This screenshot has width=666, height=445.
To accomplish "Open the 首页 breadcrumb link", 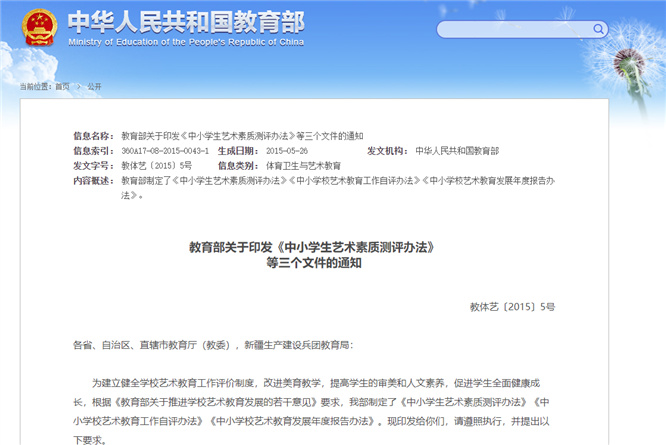I will pyautogui.click(x=62, y=87).
